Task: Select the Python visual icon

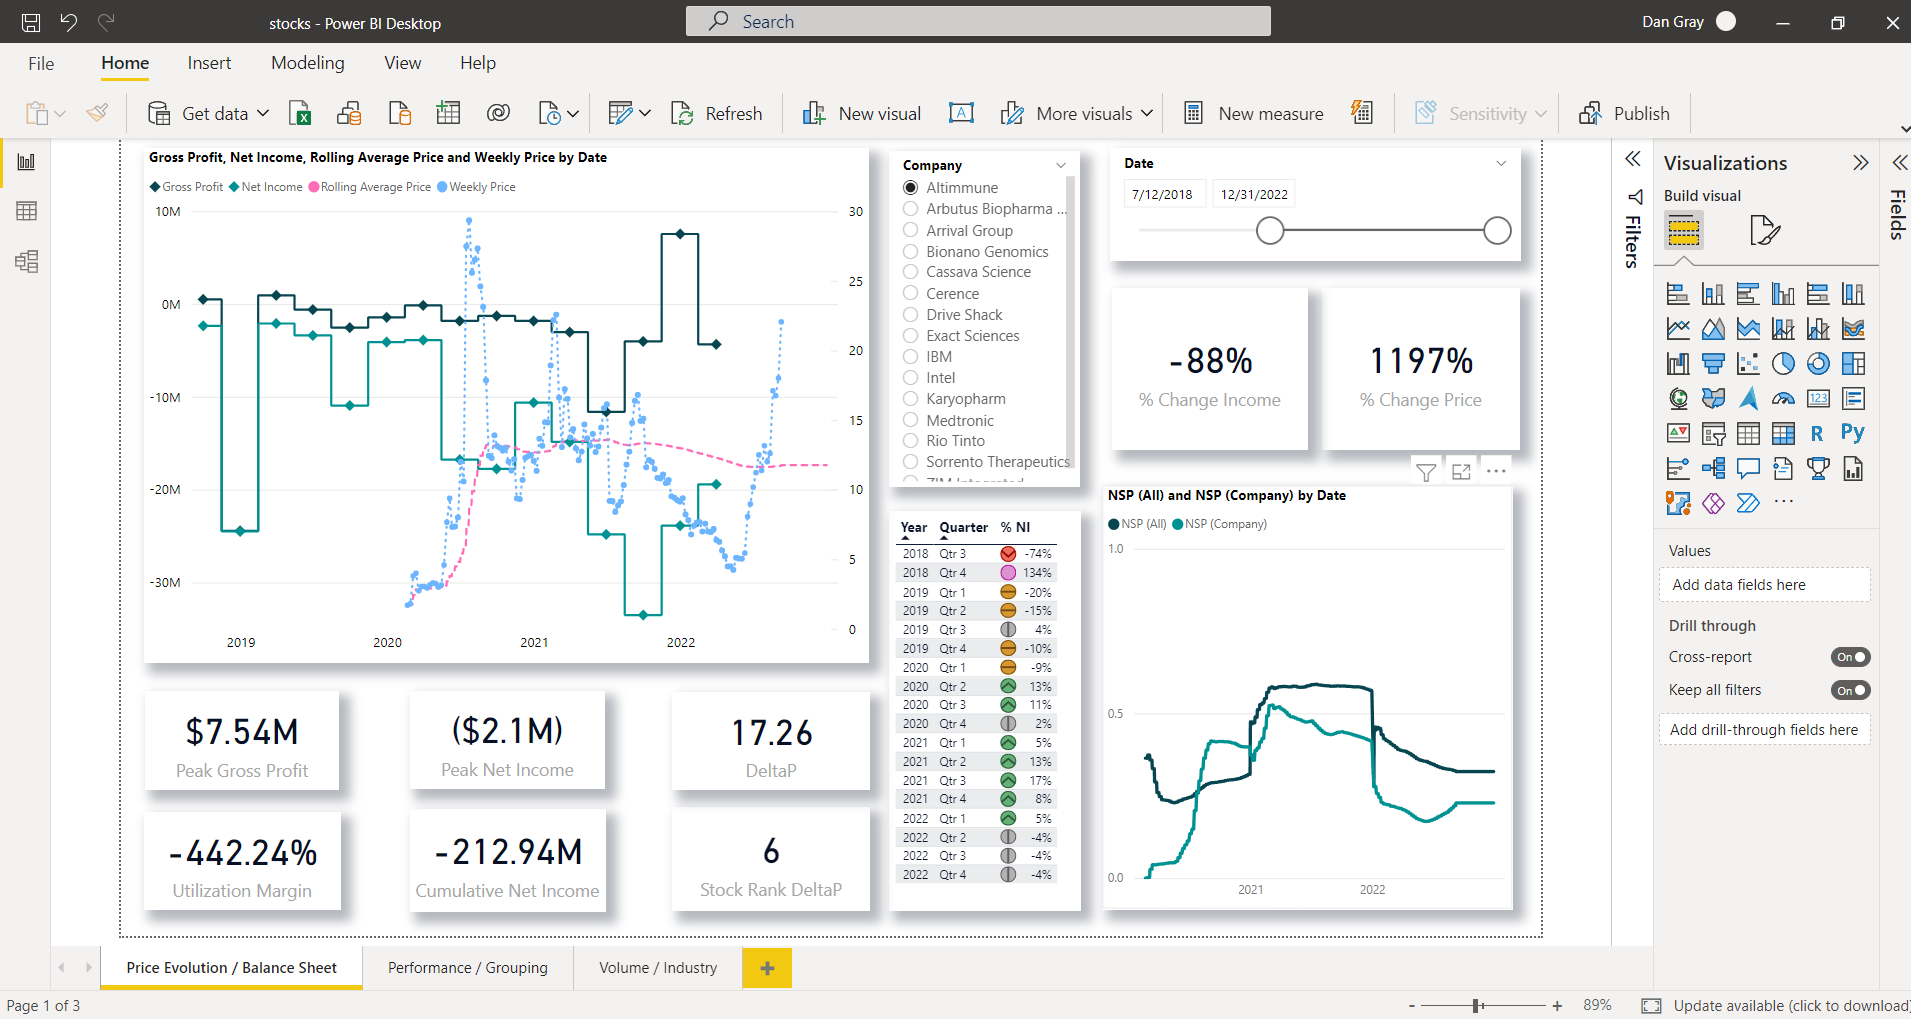Action: [1852, 433]
